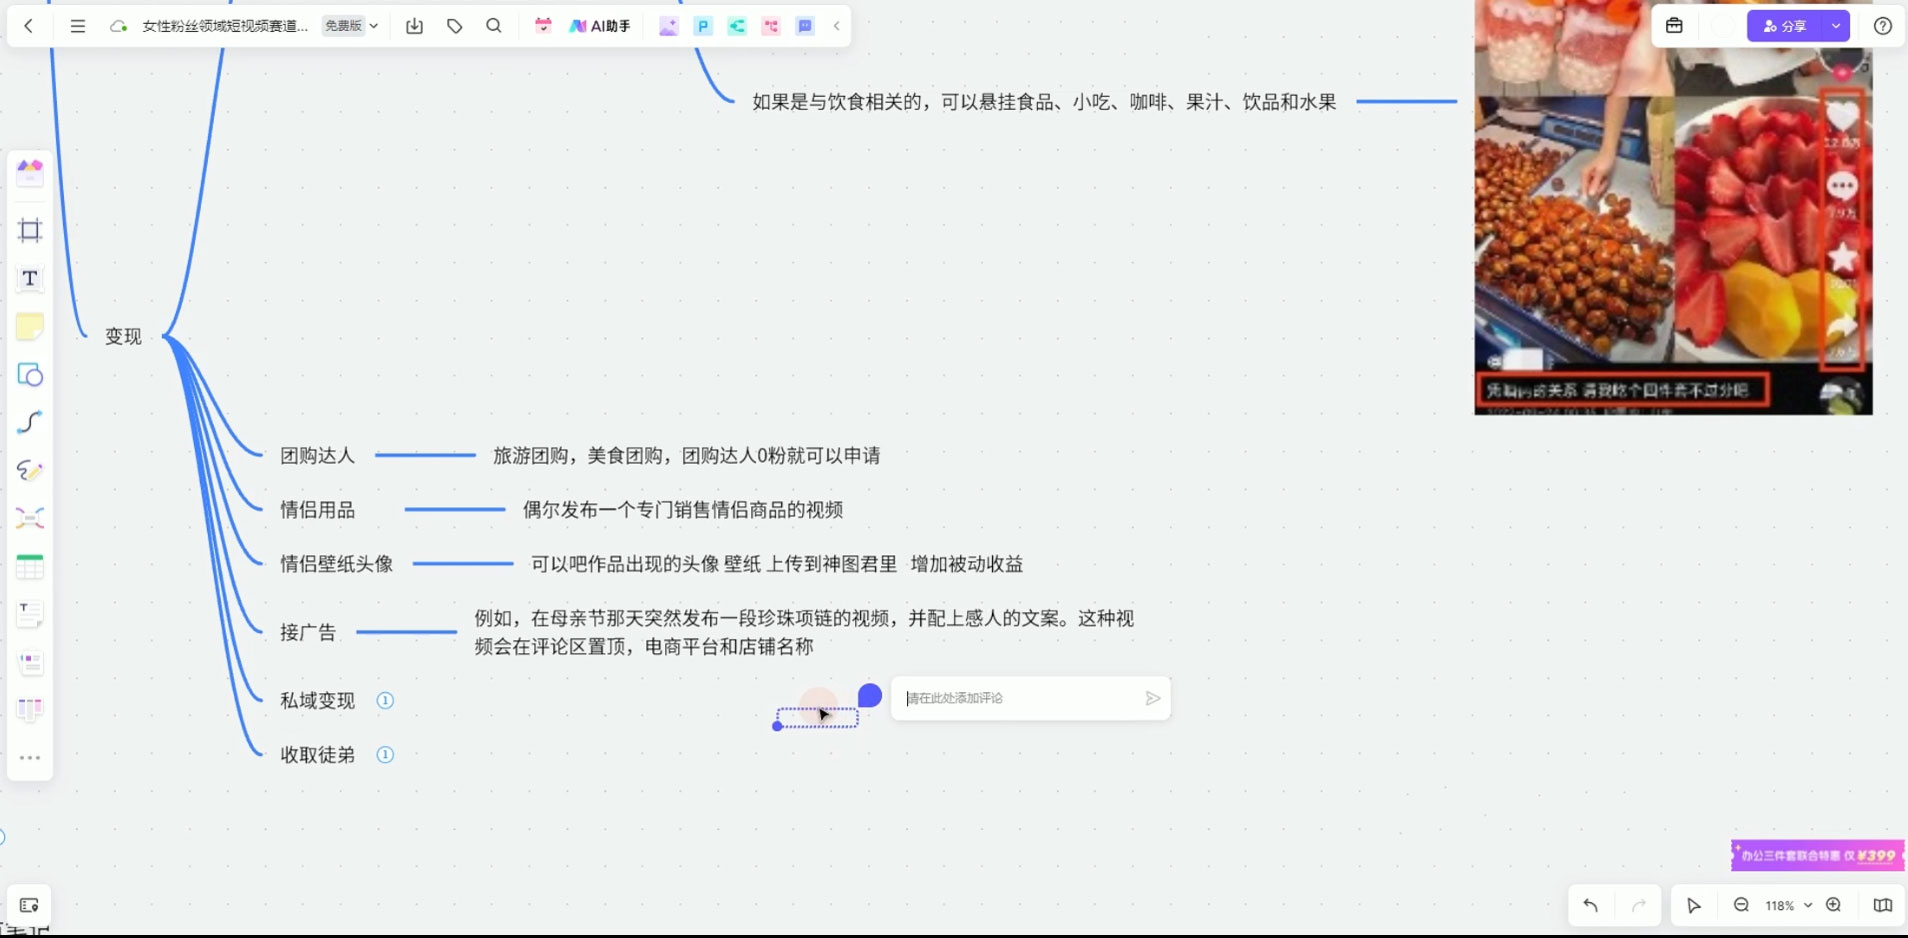Collapse the top-right app icon strip with the chevron
Viewport: 1908px width, 938px height.
coord(837,26)
